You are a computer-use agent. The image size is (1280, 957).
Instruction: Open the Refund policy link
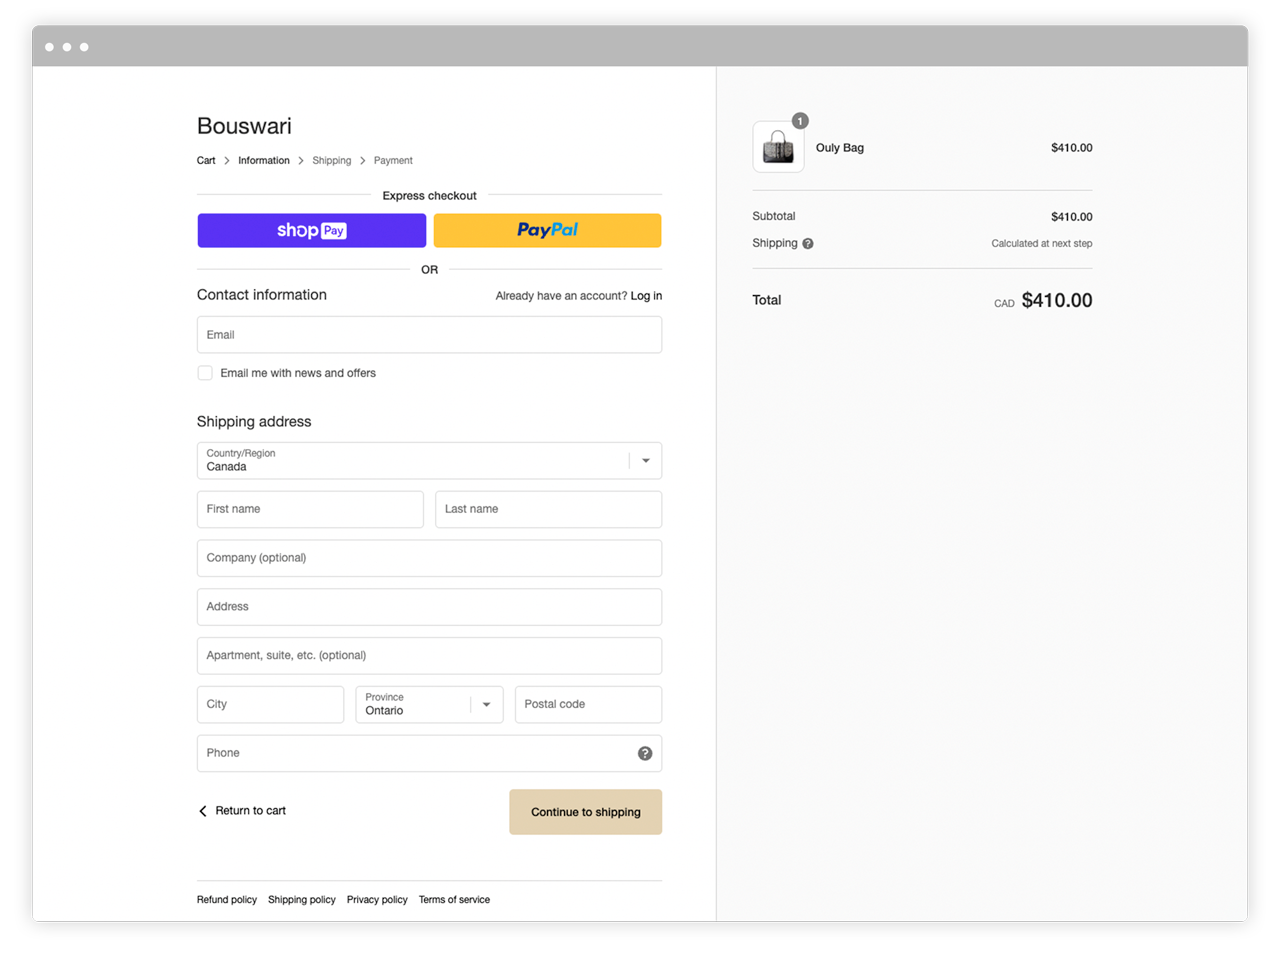coord(227,900)
